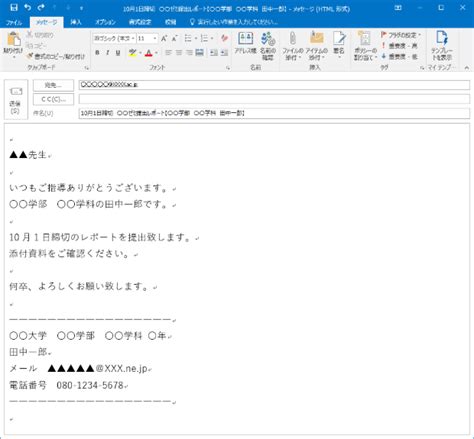Click the Save icon in quick access toolbar
Screen dimensions: 474x439
(14, 7)
